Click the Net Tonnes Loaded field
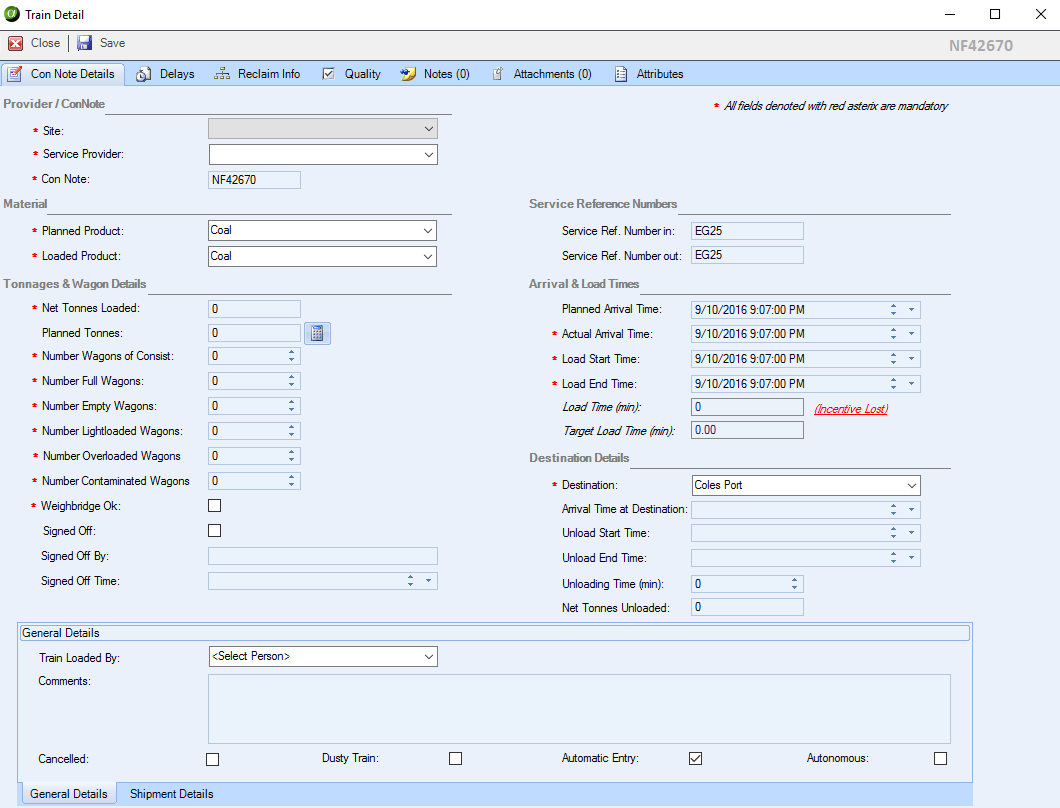 (x=254, y=309)
